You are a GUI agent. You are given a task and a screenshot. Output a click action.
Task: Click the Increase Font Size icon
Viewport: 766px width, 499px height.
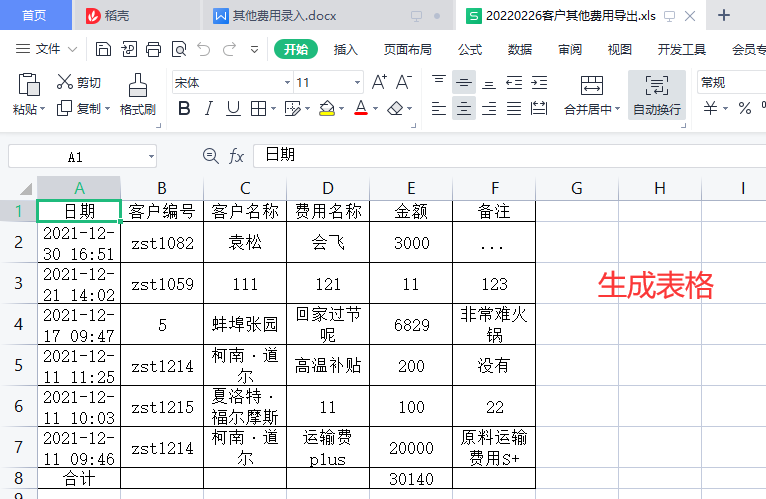(x=379, y=82)
